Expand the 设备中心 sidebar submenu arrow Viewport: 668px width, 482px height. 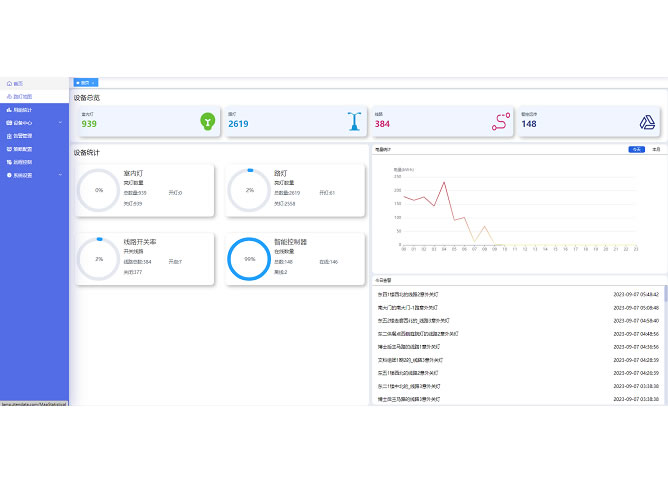pos(61,122)
